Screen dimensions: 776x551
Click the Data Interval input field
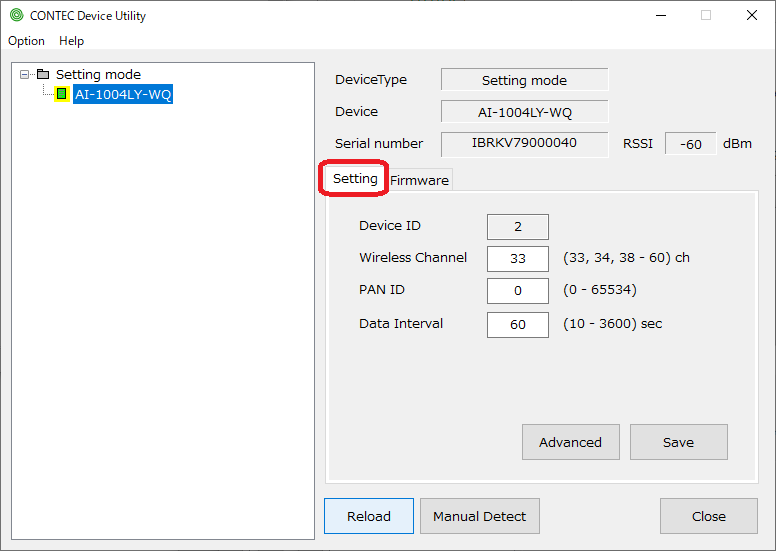pyautogui.click(x=518, y=325)
